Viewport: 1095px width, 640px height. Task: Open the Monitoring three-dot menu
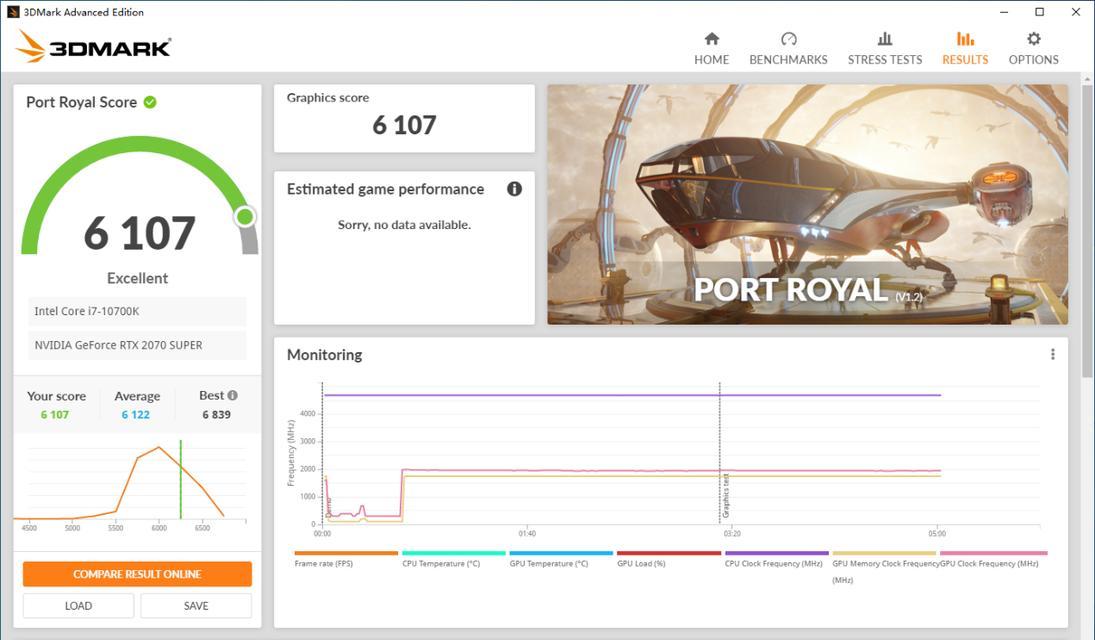[x=1052, y=354]
